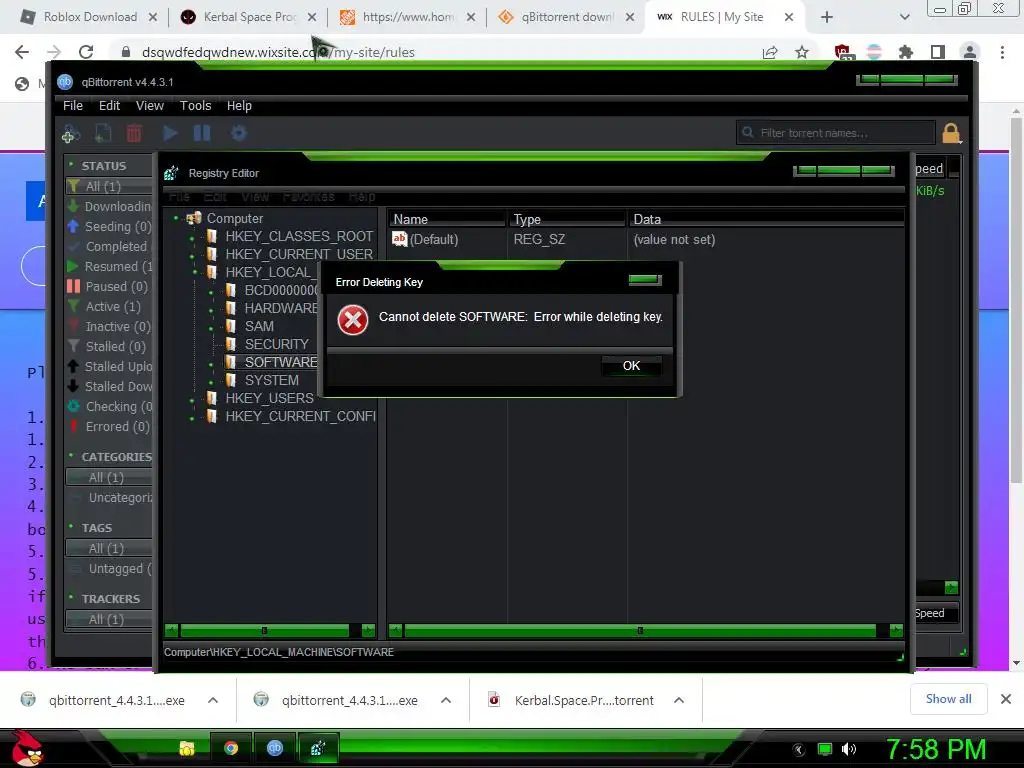The width and height of the screenshot is (1024, 768).
Task: Click Show all downloads button
Action: (x=948, y=699)
